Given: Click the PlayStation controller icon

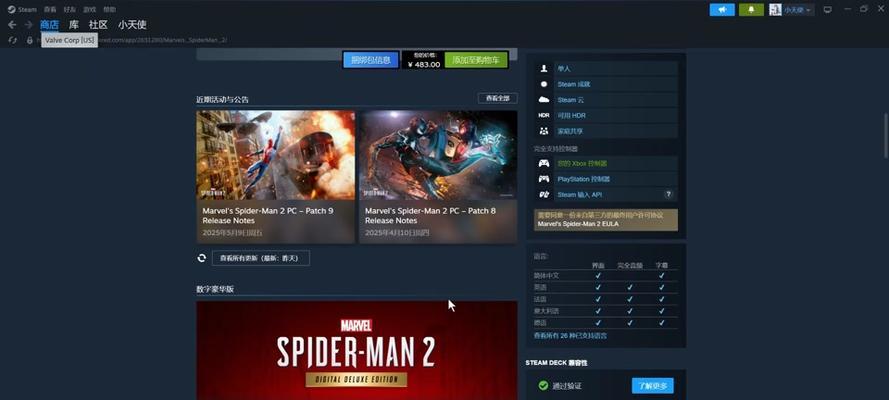Looking at the screenshot, I should tap(544, 178).
